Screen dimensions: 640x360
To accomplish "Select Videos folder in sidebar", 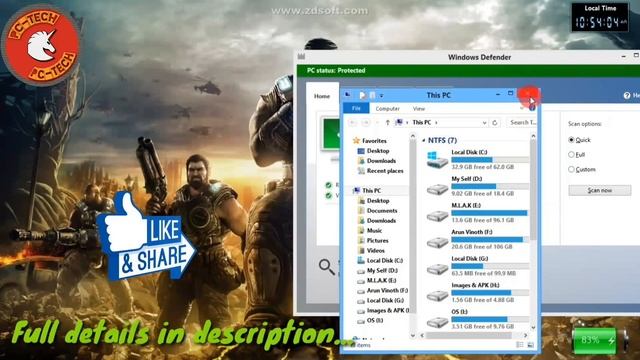I will click(x=375, y=251).
